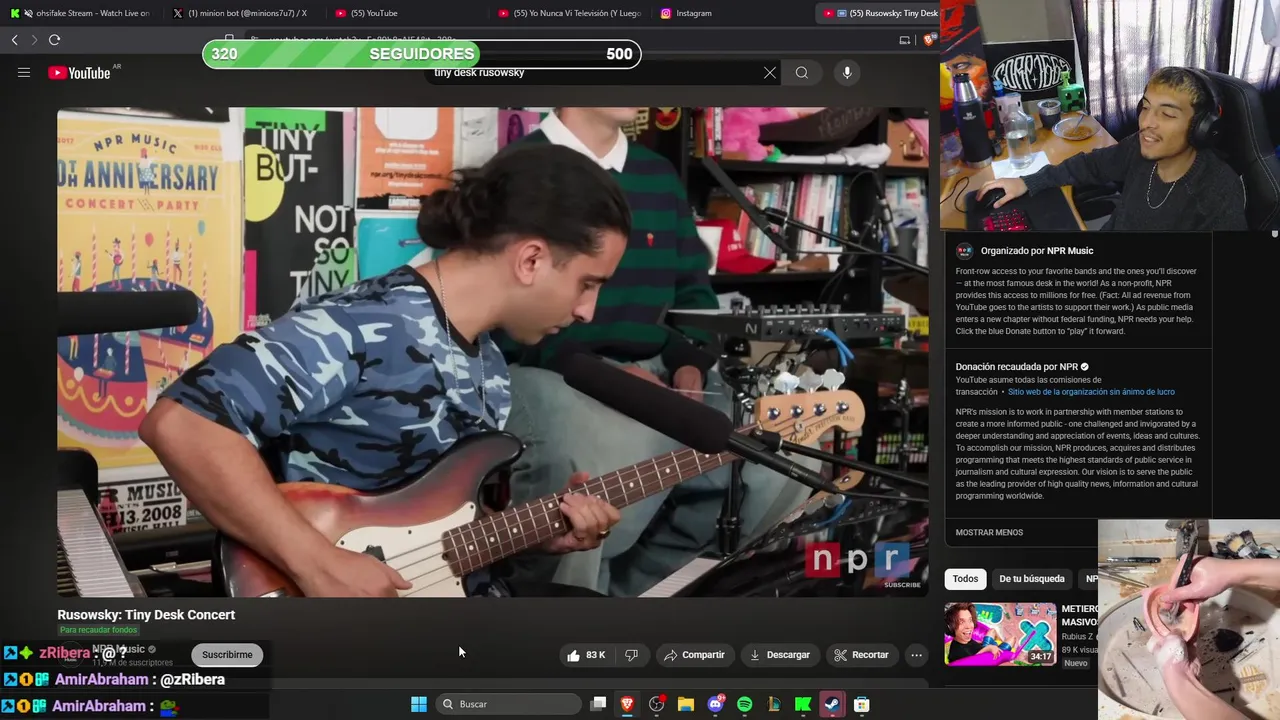Open Microsoft Store from the taskbar
The image size is (1280, 720).
coord(862,704)
